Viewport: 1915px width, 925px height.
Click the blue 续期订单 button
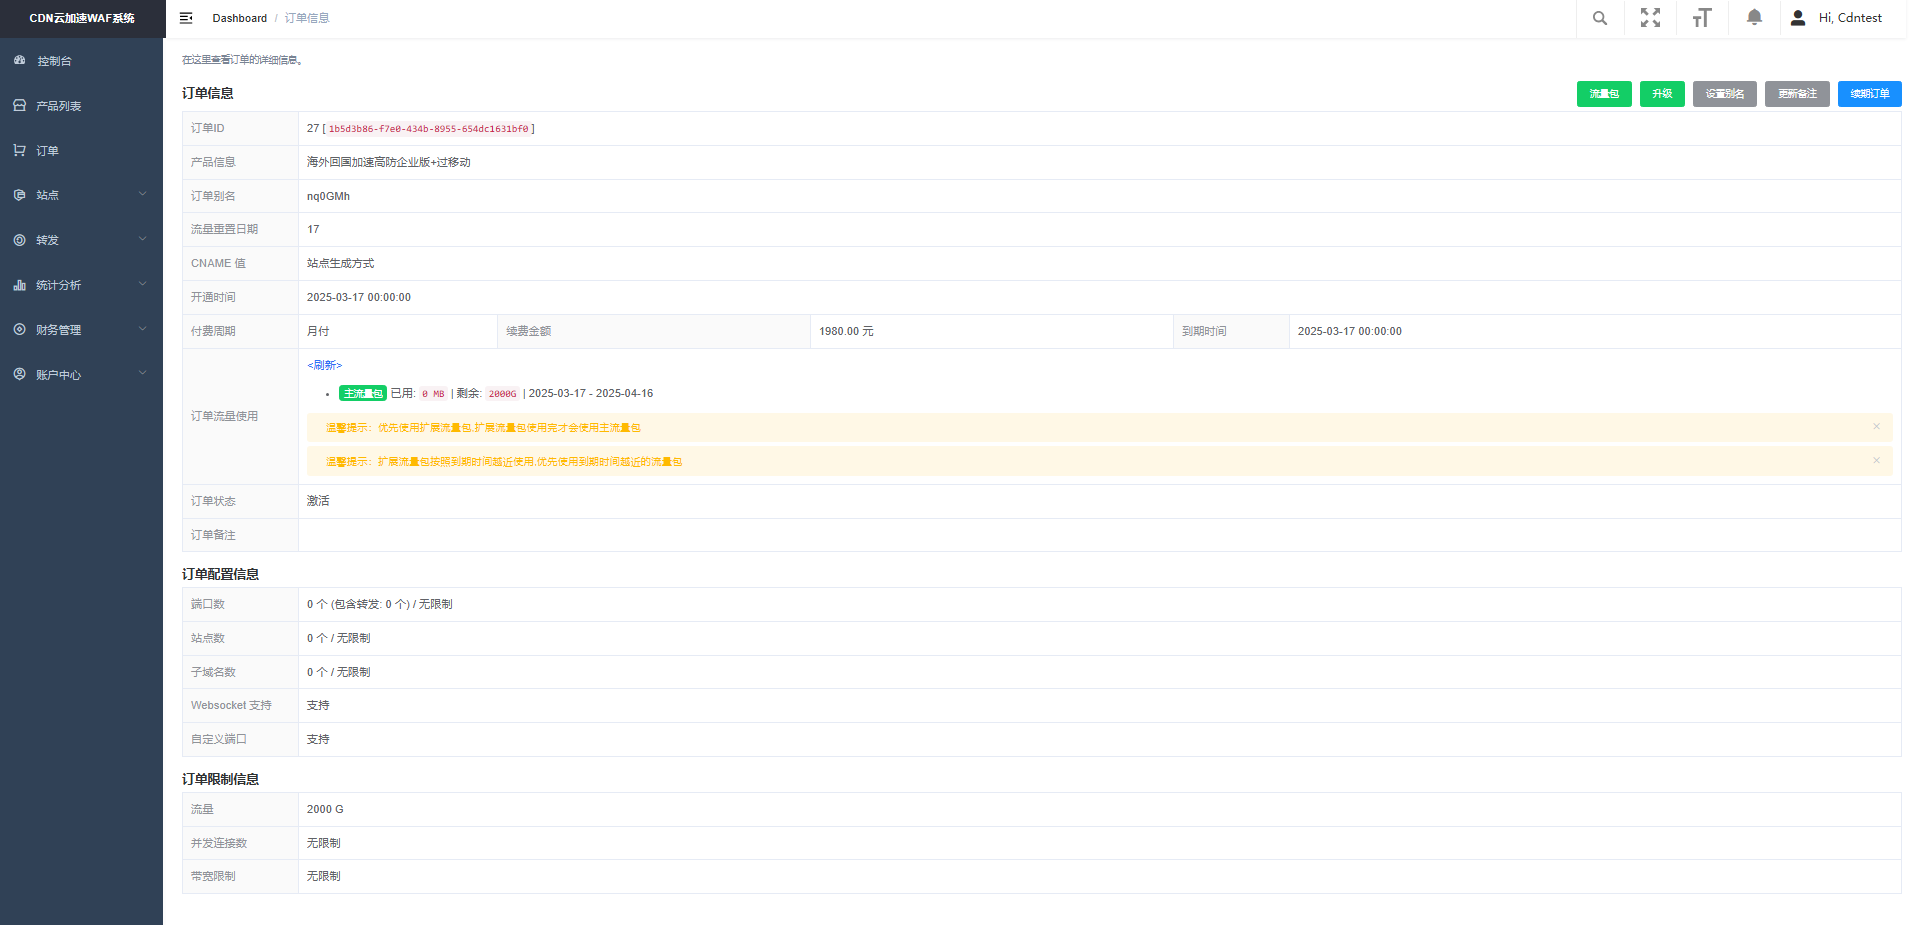tap(1869, 94)
